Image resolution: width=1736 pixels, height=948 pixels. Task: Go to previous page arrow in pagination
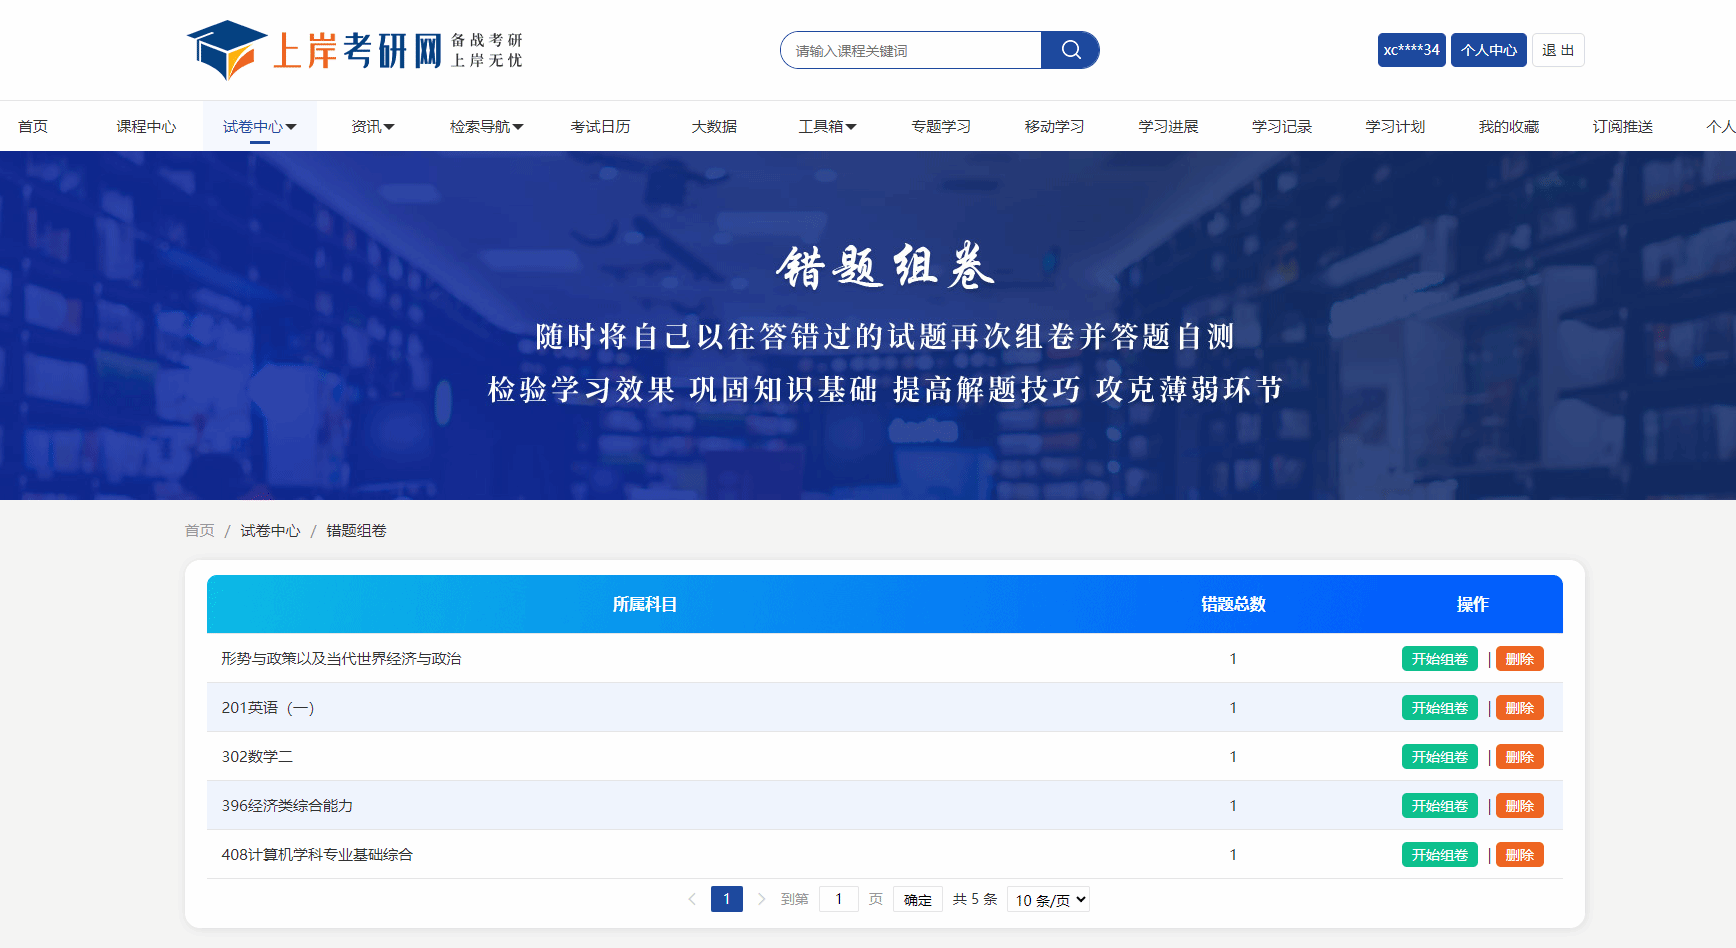tap(692, 899)
